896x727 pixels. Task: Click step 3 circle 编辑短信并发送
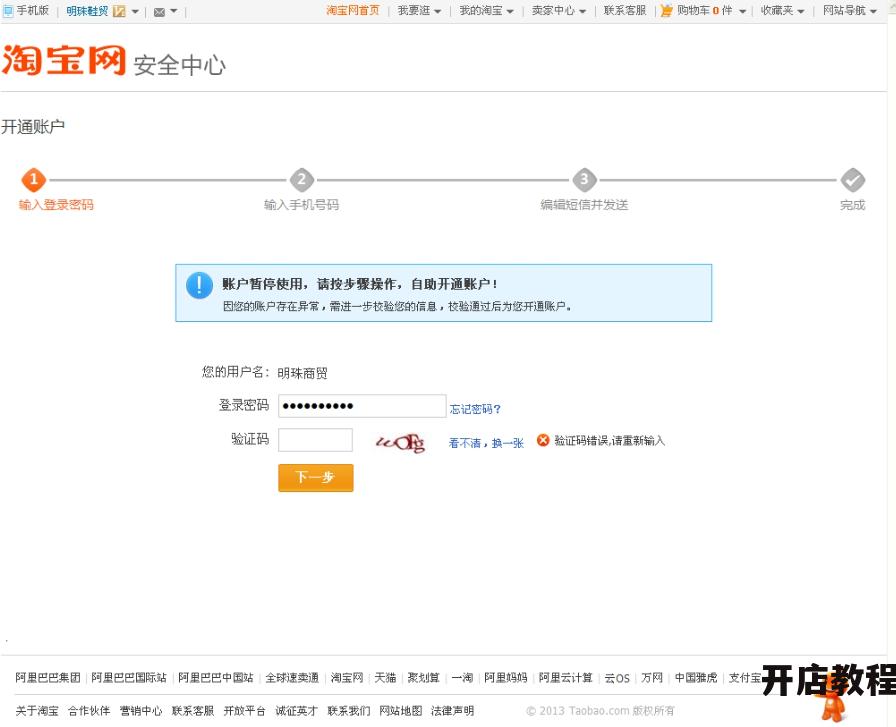(x=585, y=180)
